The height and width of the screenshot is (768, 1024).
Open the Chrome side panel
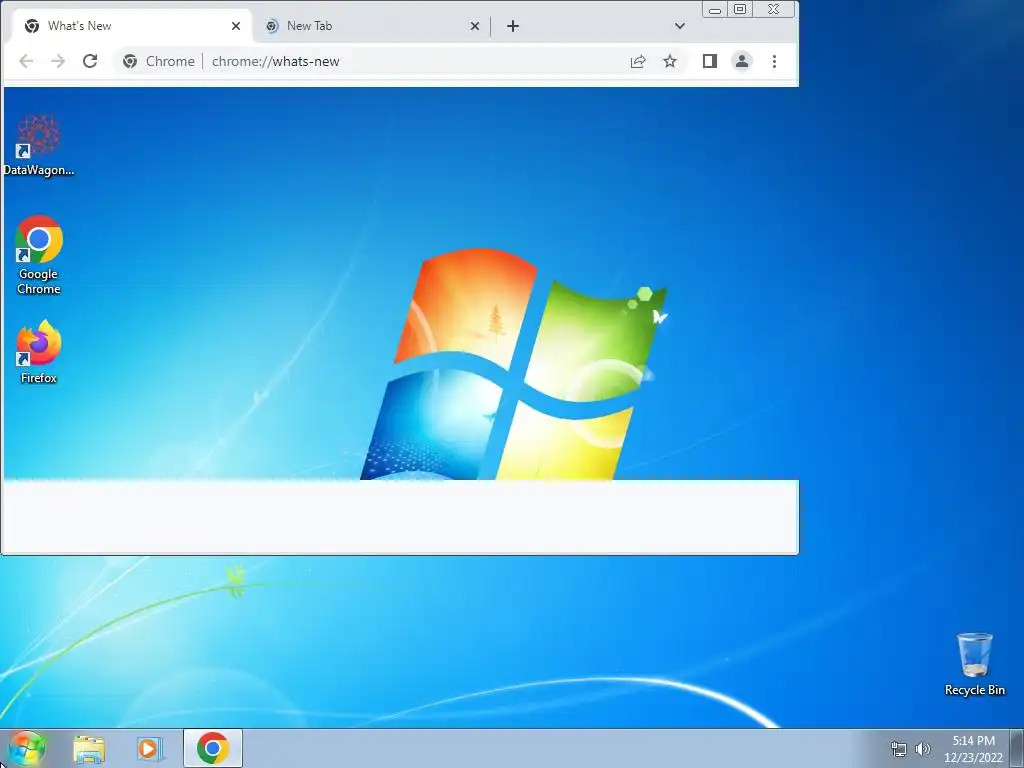point(710,61)
